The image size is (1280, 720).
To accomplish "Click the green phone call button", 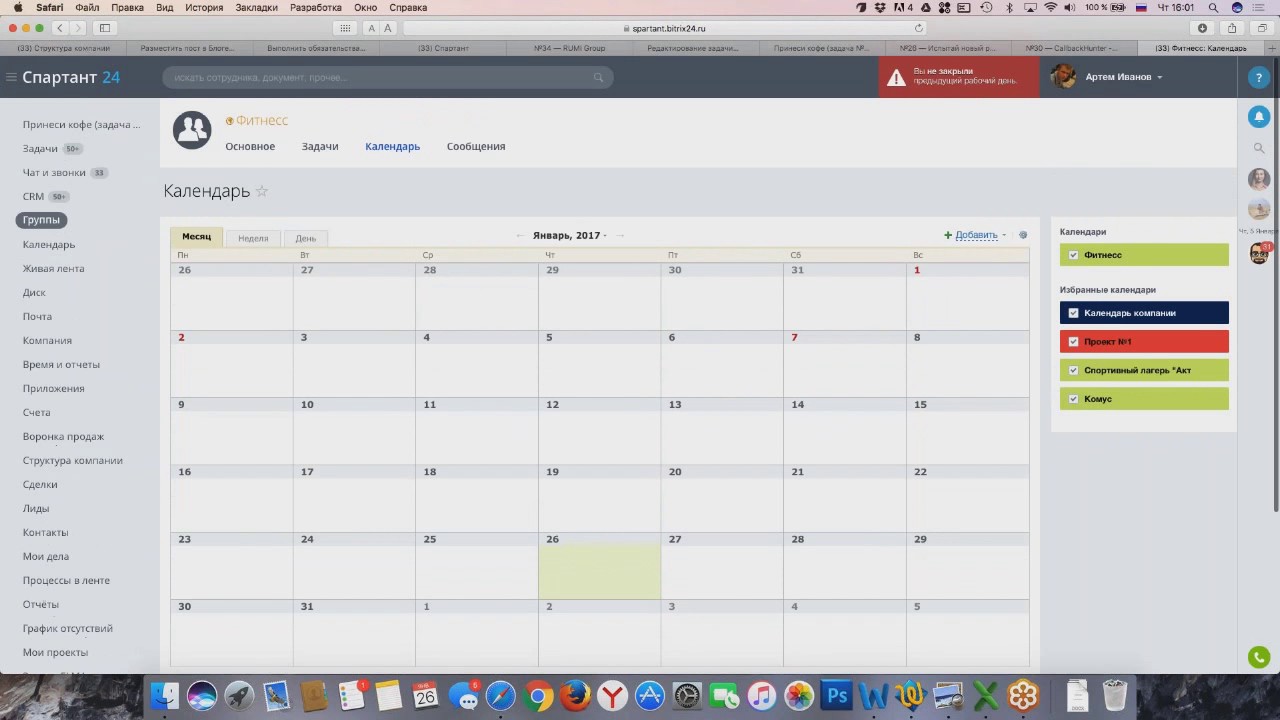I will point(1259,657).
